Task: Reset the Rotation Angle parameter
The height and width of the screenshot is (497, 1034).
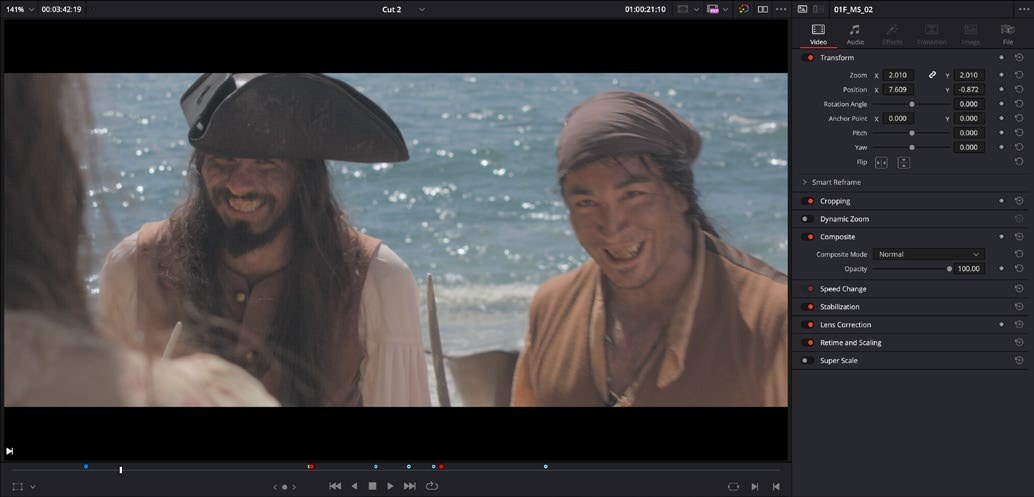Action: click(1019, 104)
